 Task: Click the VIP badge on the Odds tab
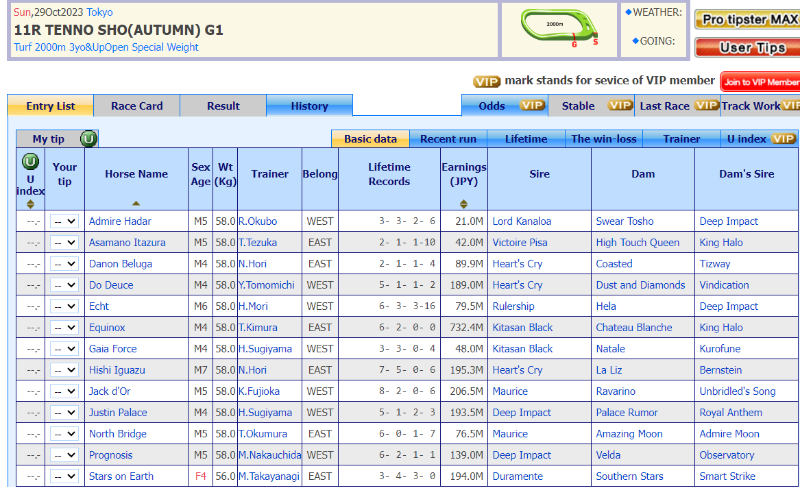(x=532, y=106)
